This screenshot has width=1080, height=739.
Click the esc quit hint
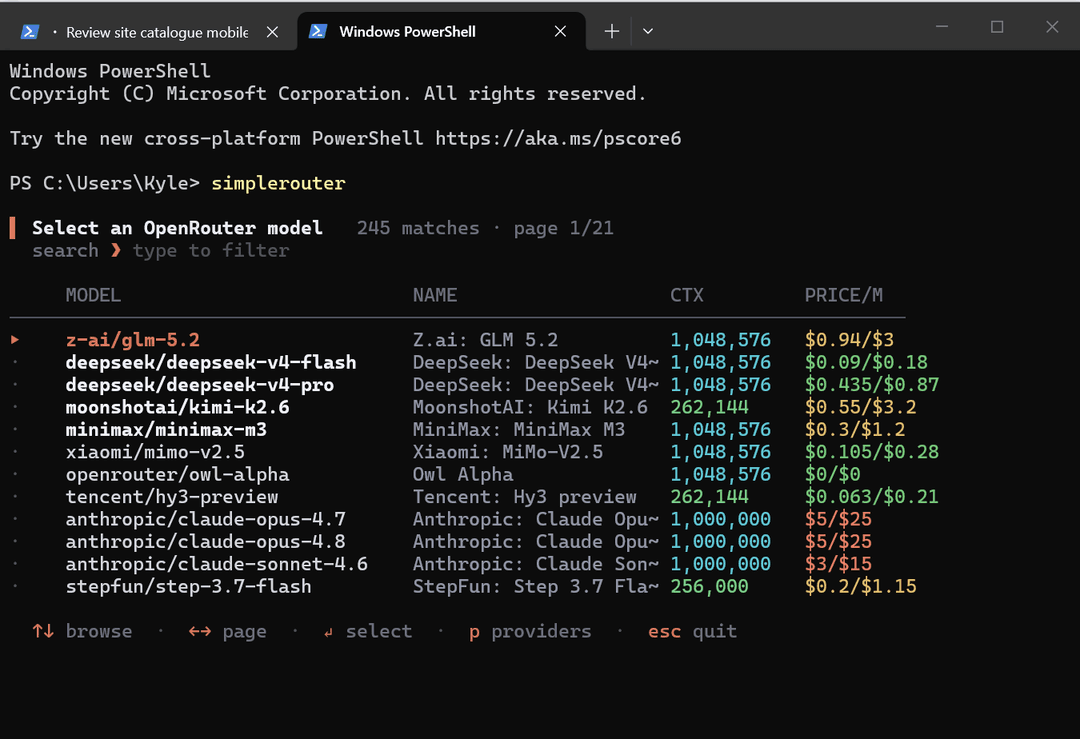(692, 631)
